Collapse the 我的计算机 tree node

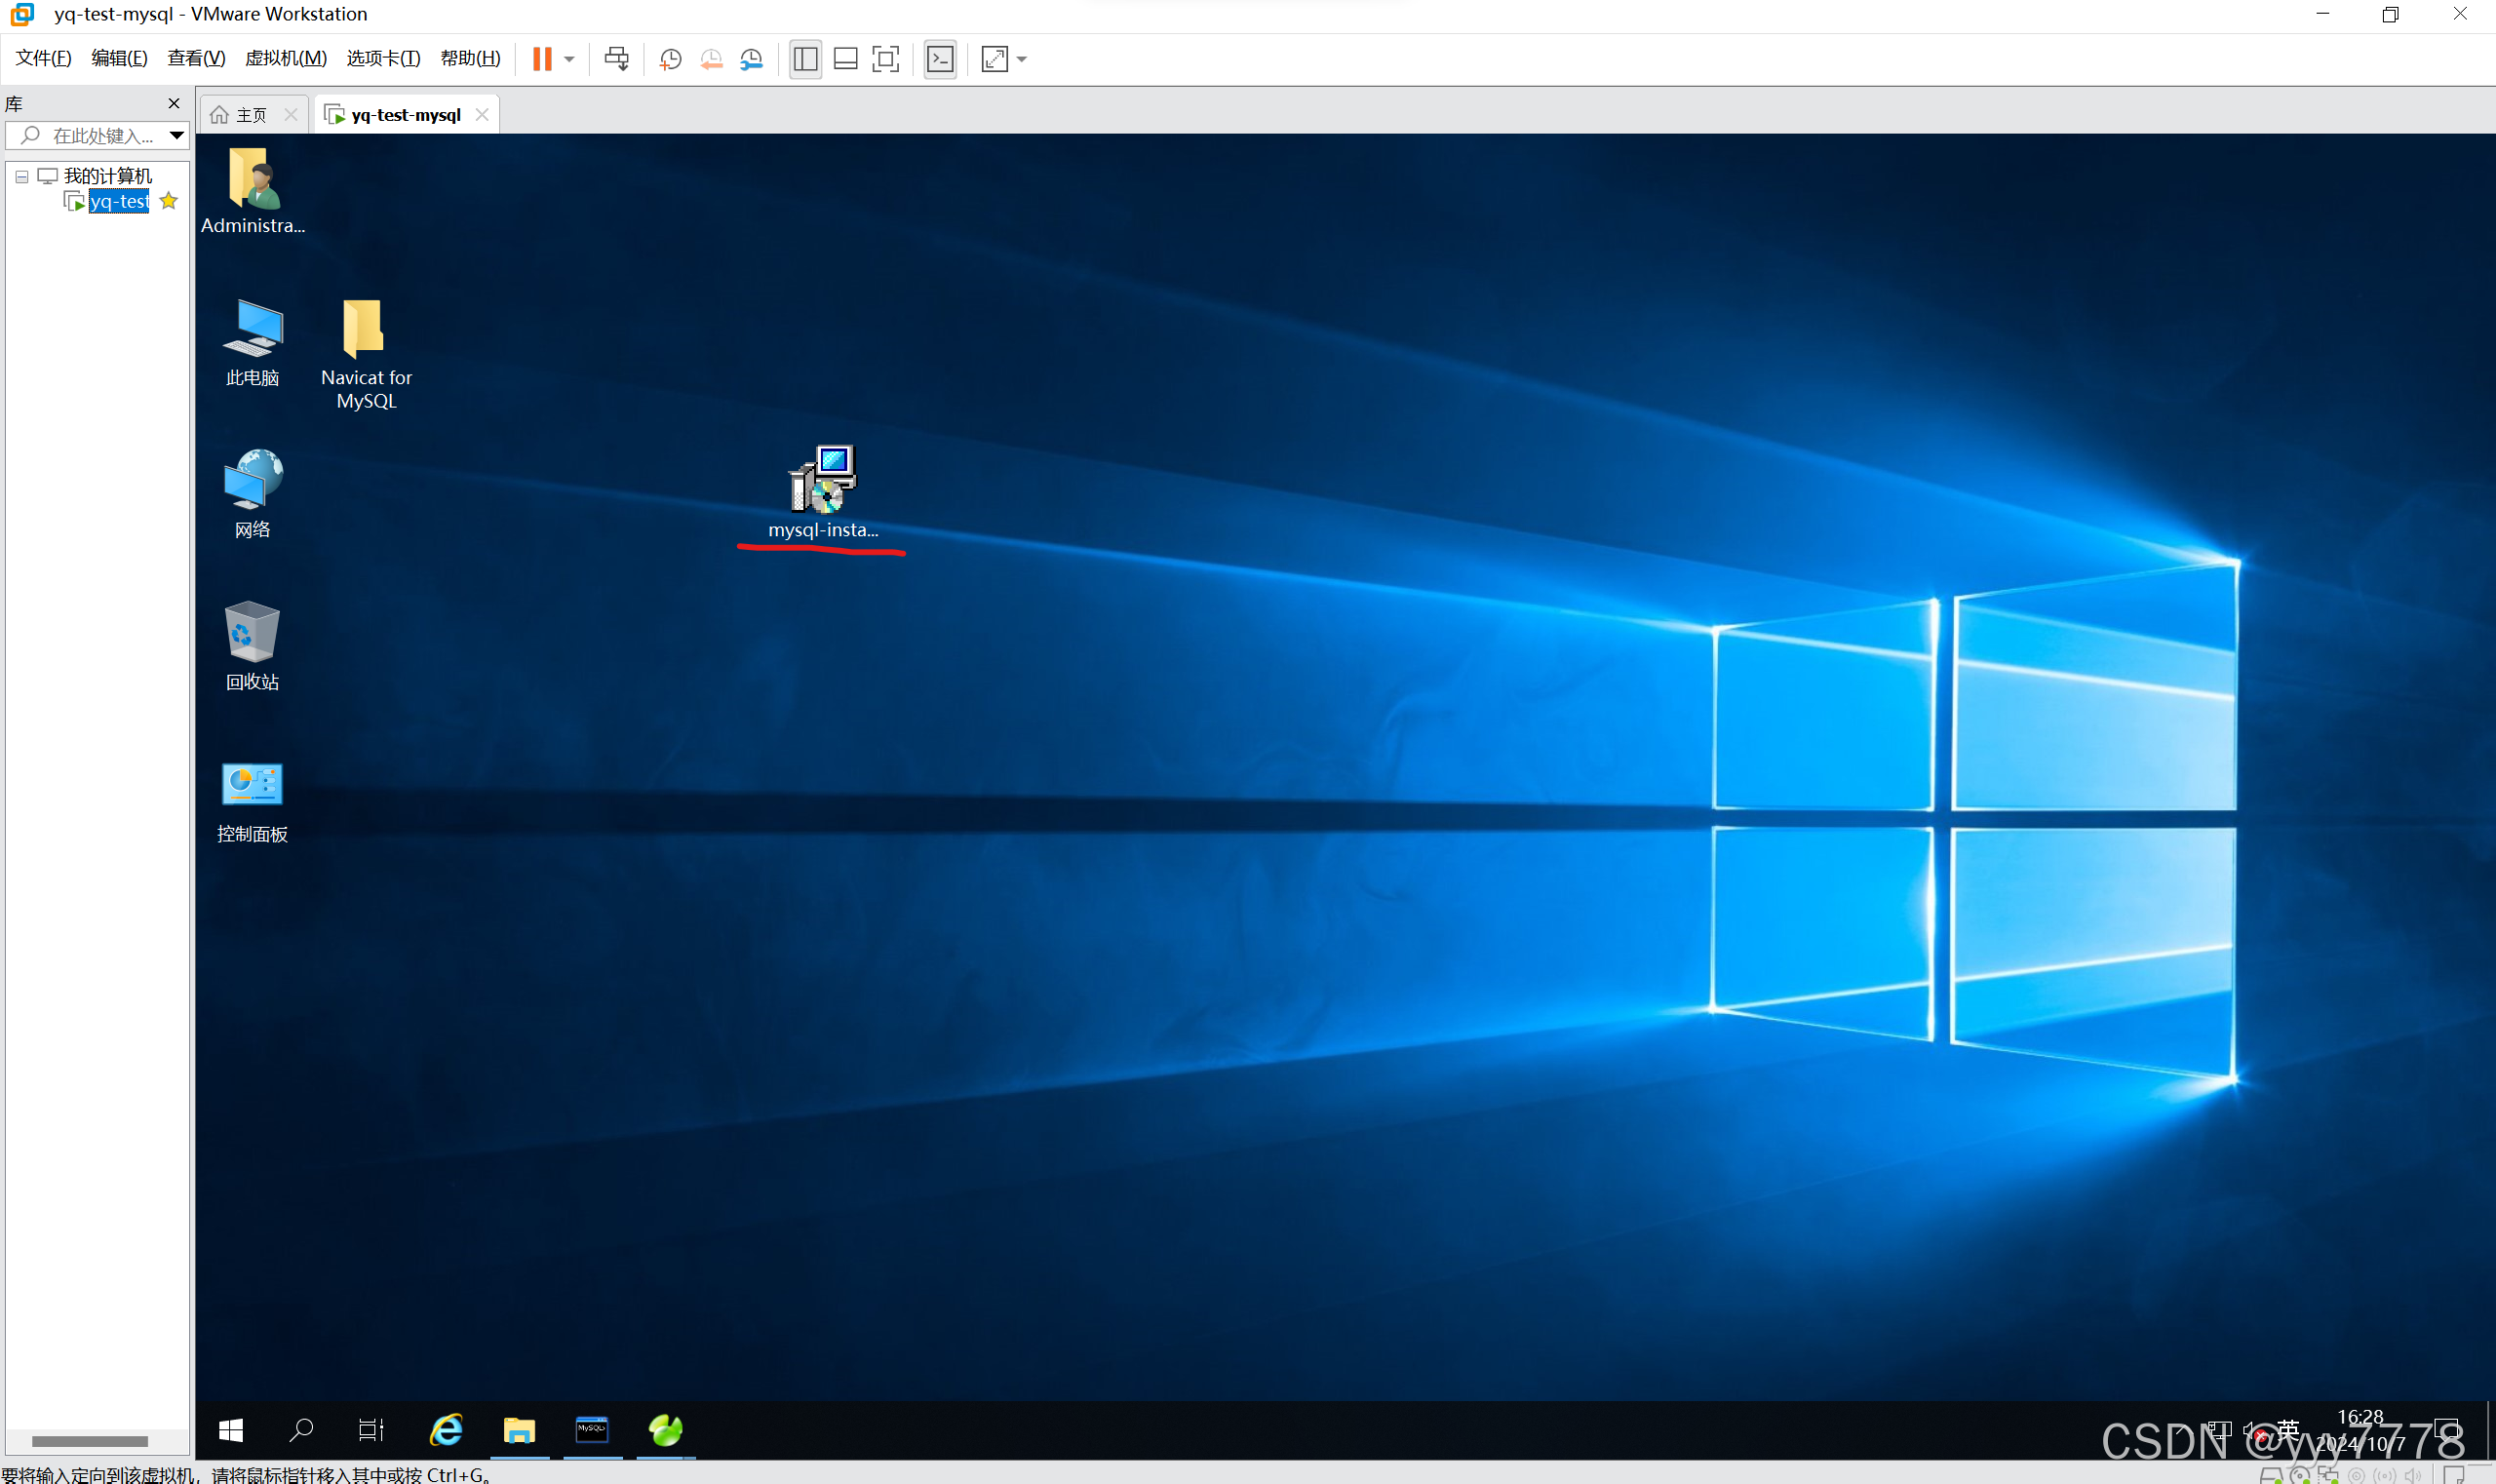tap(21, 177)
